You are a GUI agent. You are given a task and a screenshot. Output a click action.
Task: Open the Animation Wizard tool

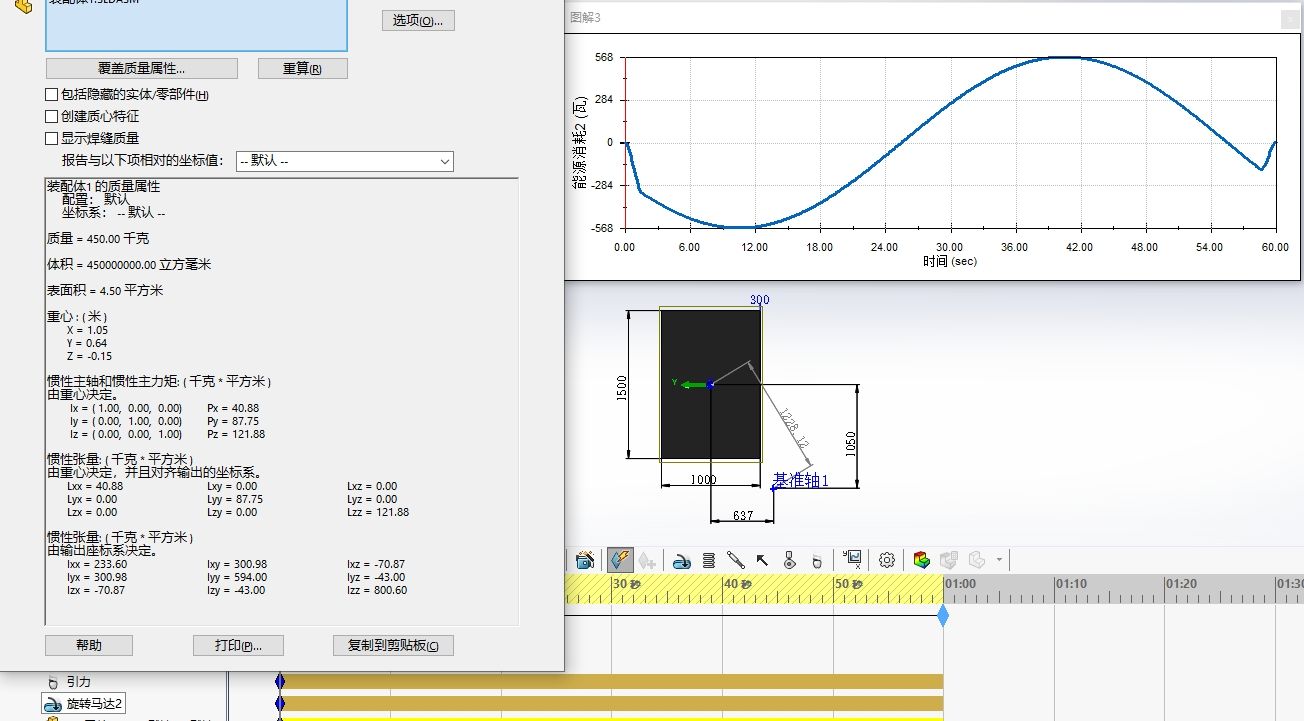pyautogui.click(x=585, y=560)
